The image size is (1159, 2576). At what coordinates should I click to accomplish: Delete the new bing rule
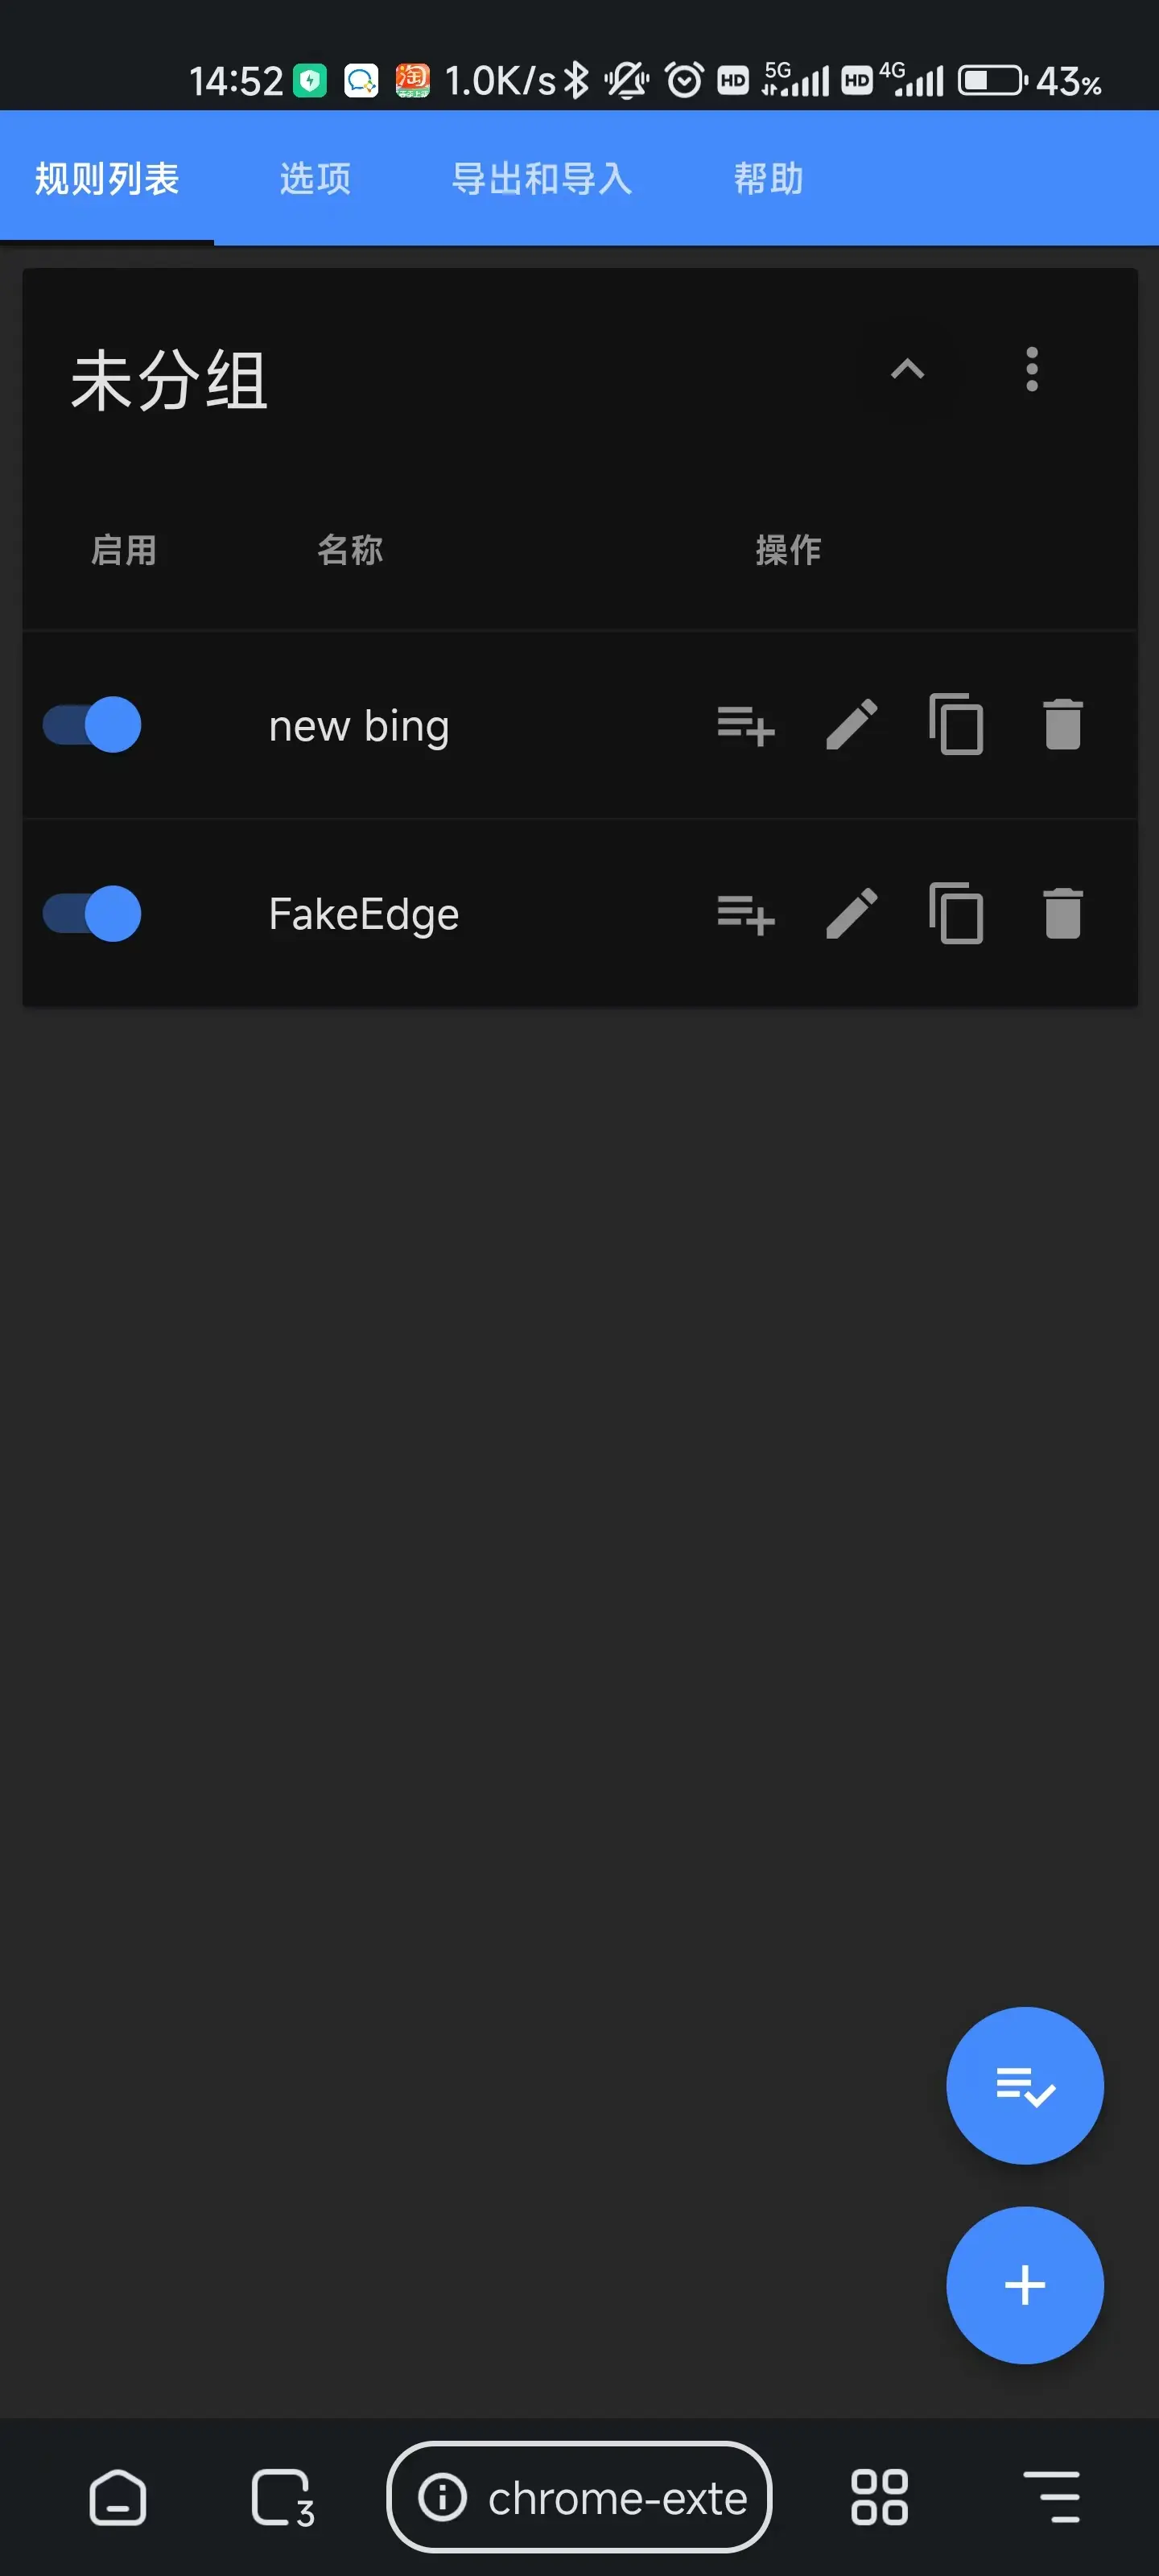click(1062, 725)
